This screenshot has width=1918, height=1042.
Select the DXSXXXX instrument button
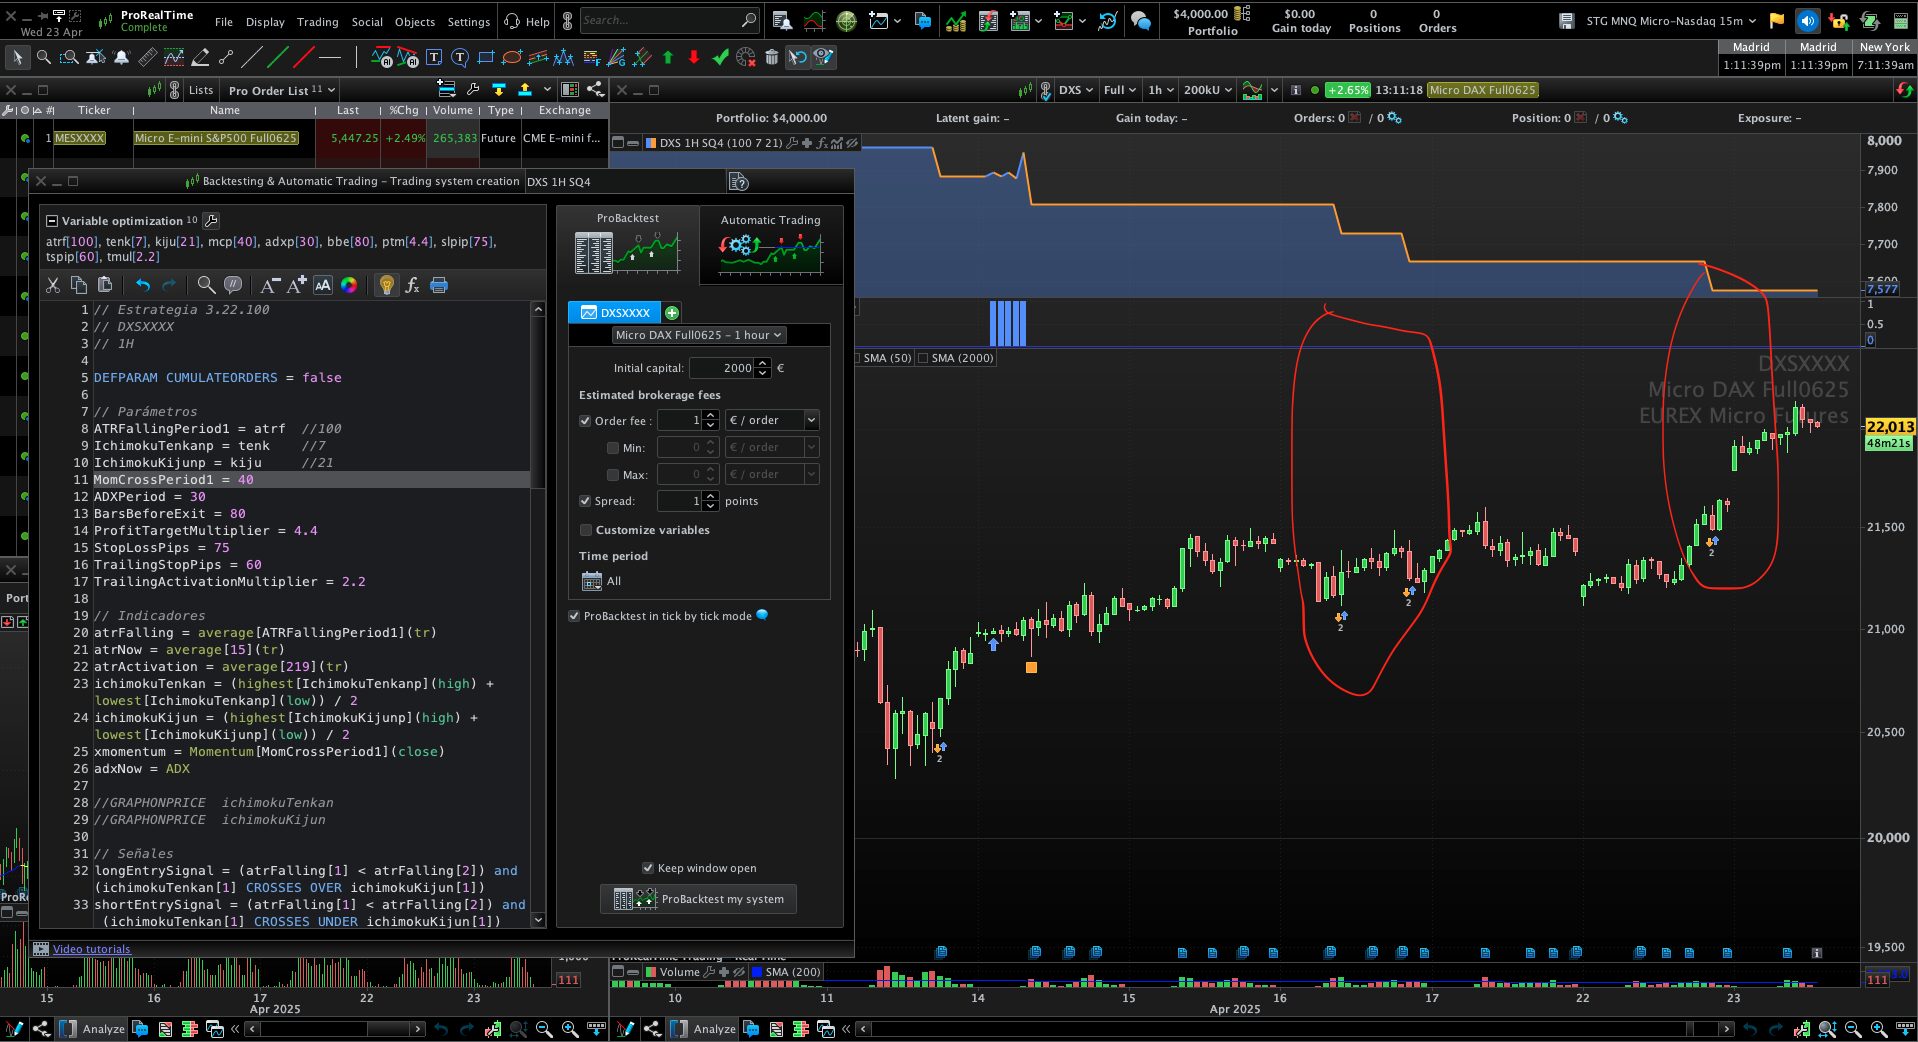pyautogui.click(x=615, y=313)
